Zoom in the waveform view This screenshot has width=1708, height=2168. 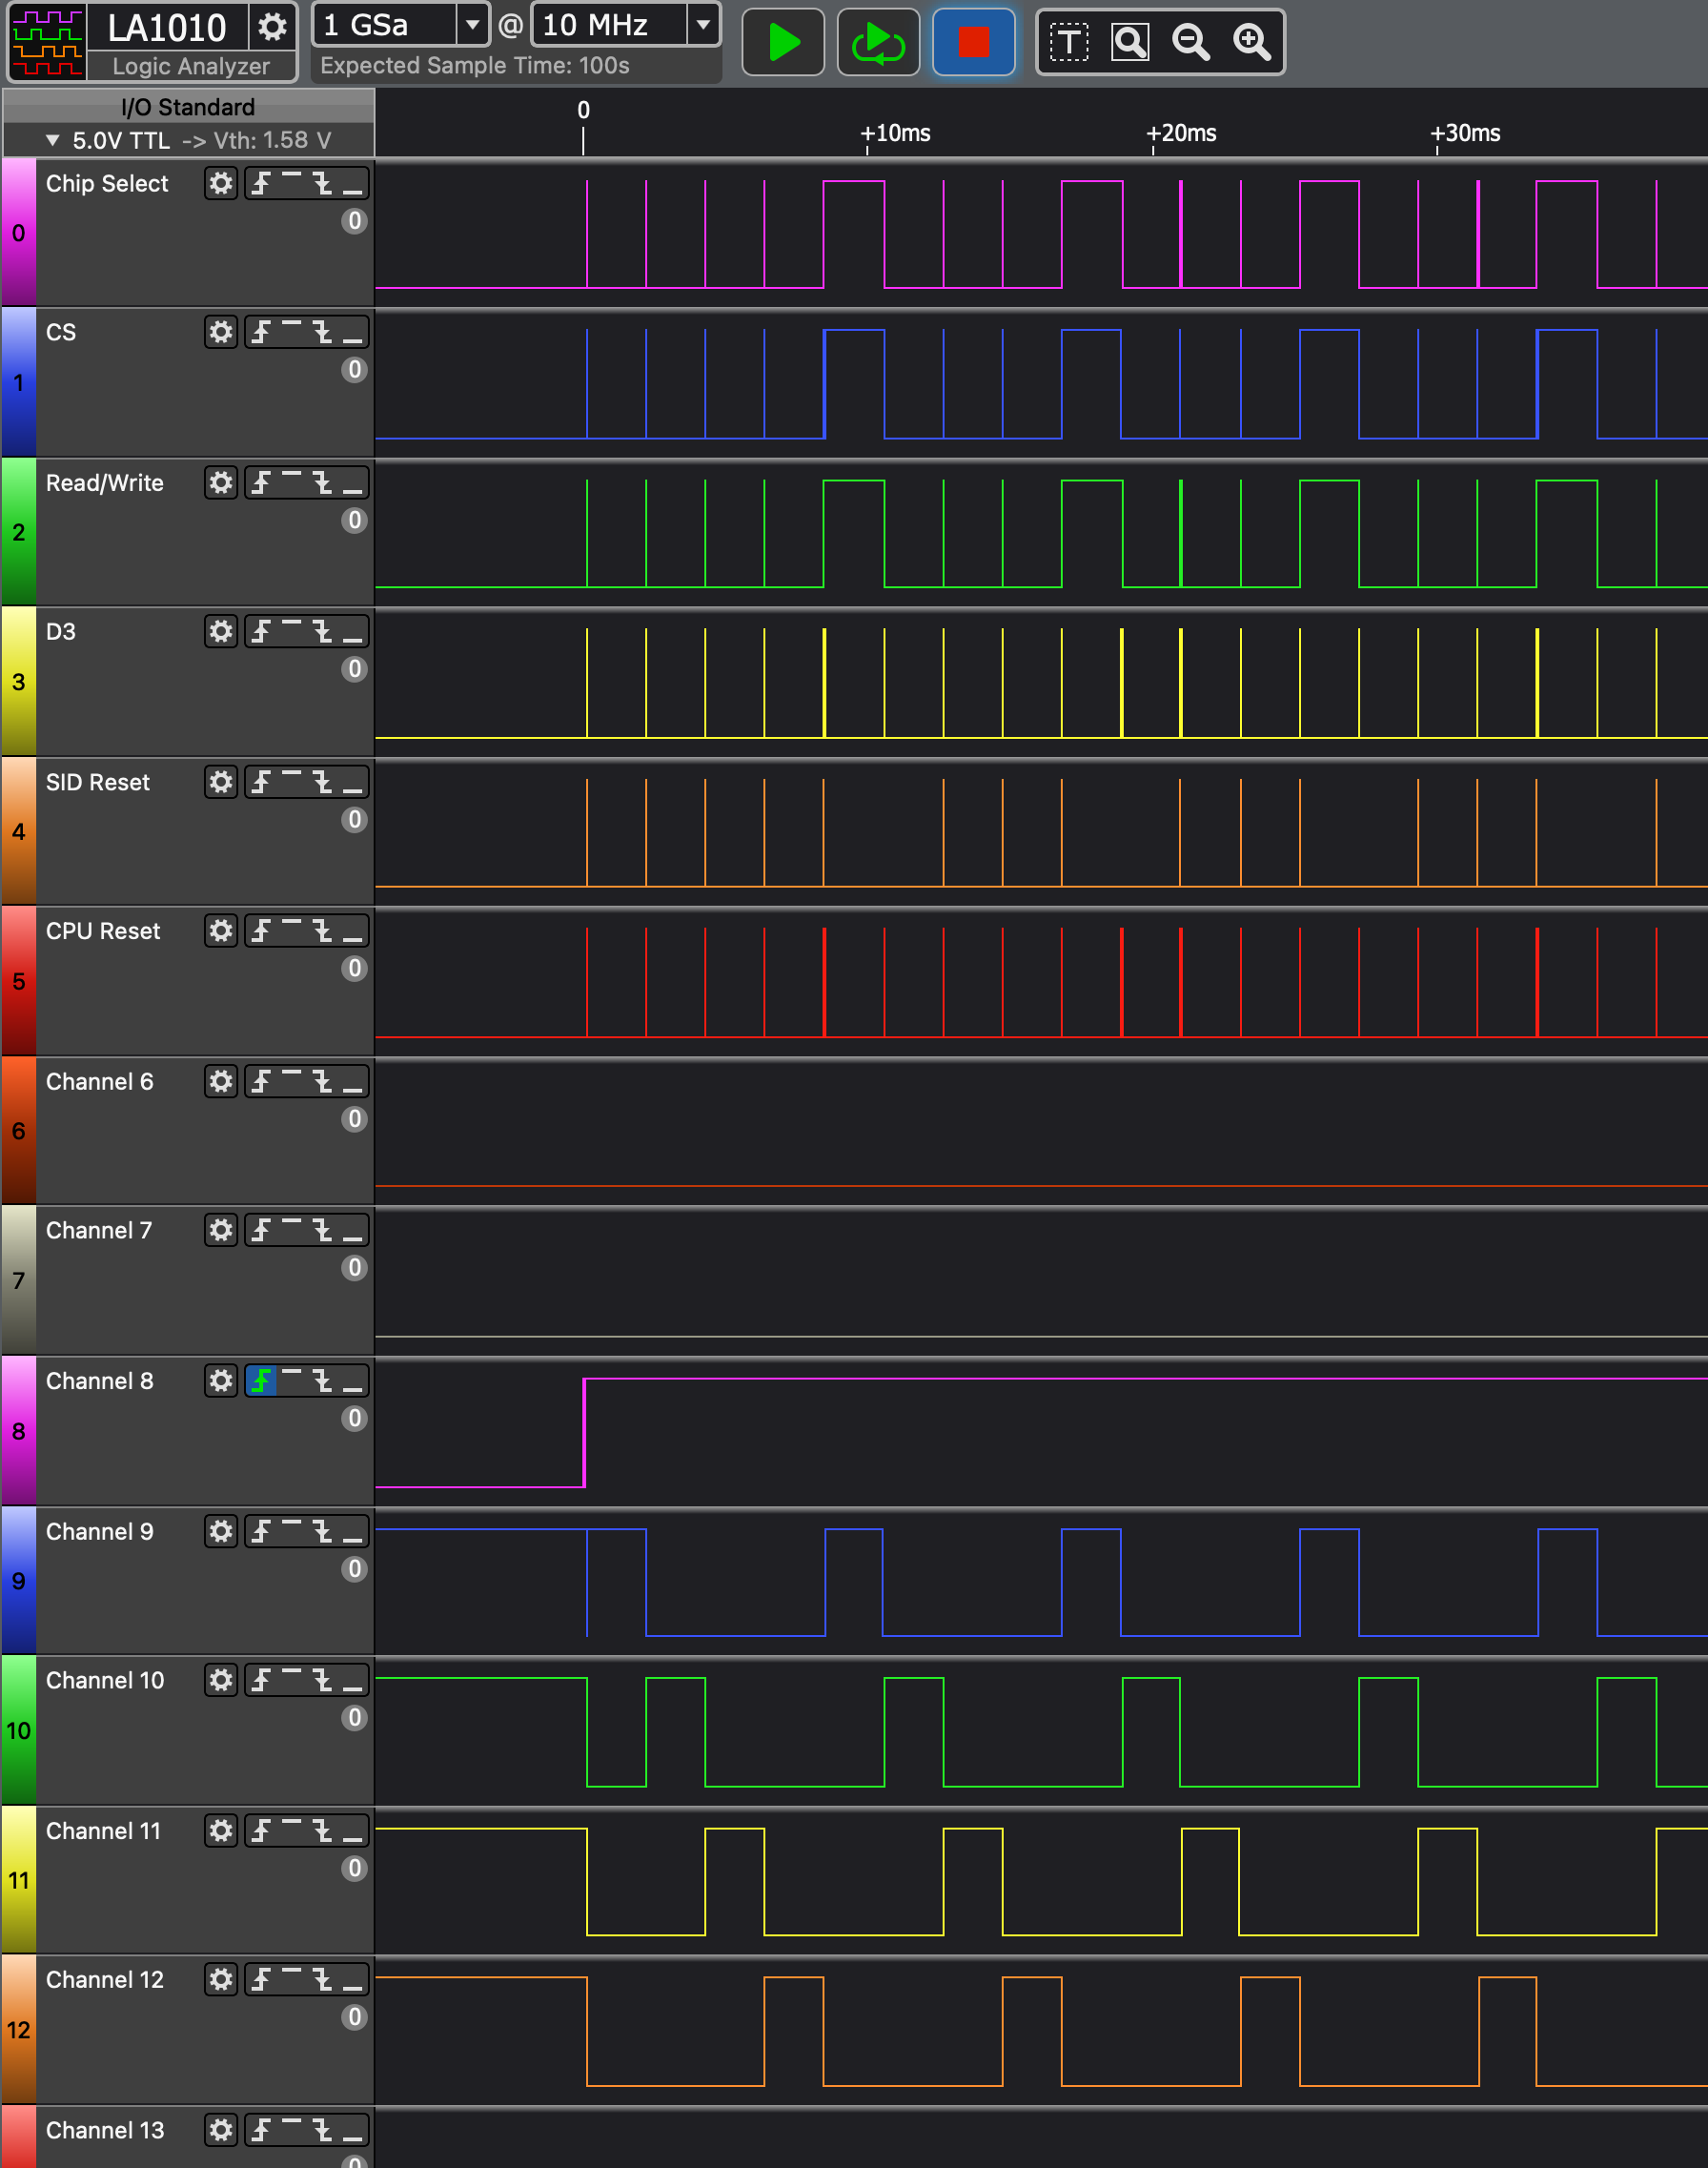coord(1252,43)
